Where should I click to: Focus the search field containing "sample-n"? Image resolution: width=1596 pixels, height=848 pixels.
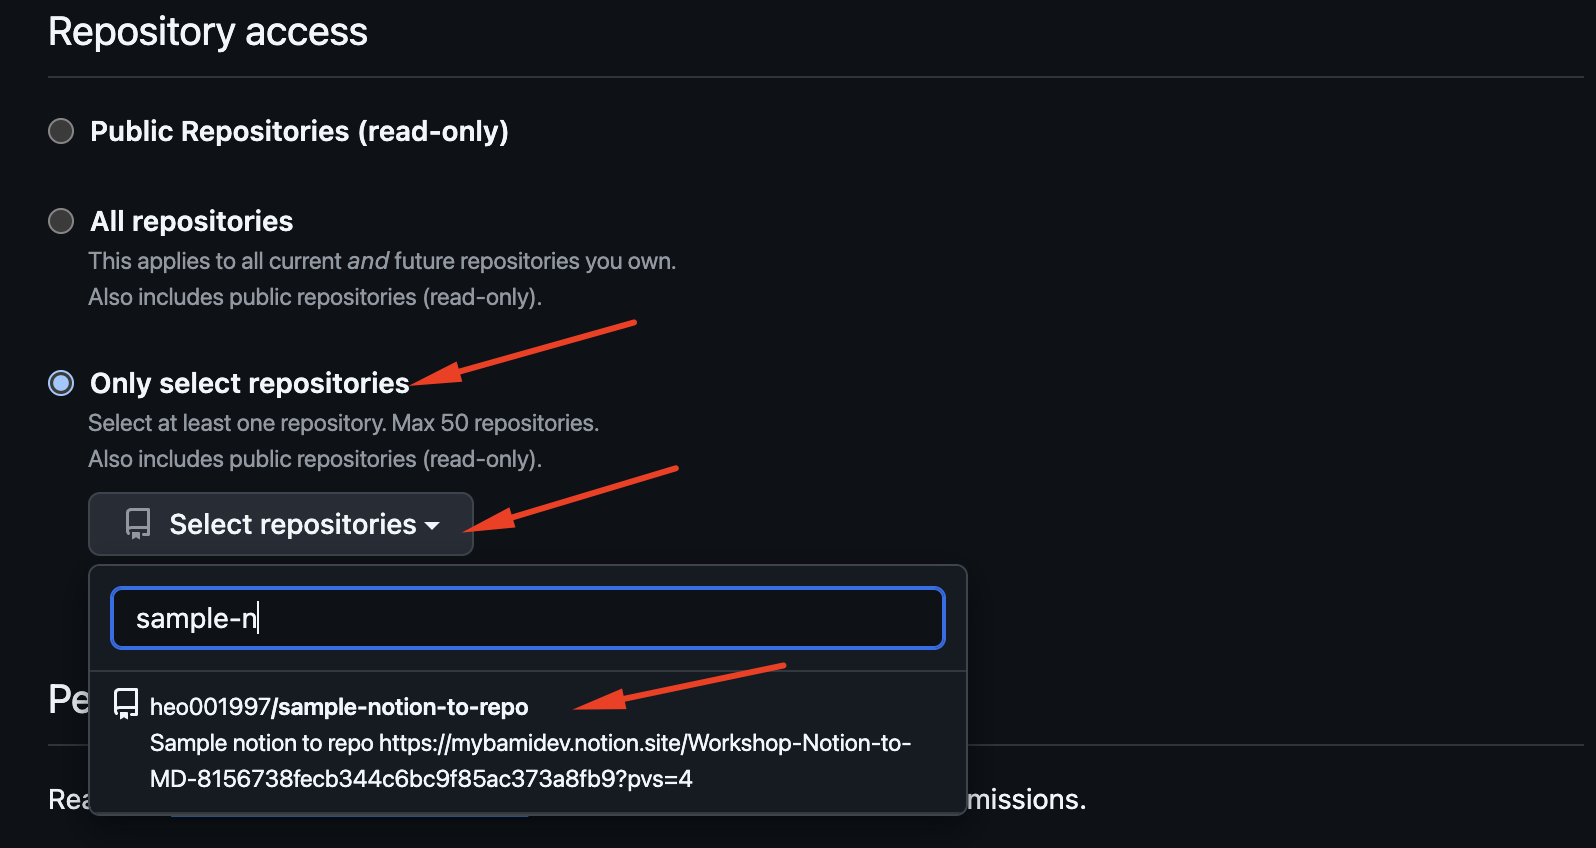(x=527, y=618)
